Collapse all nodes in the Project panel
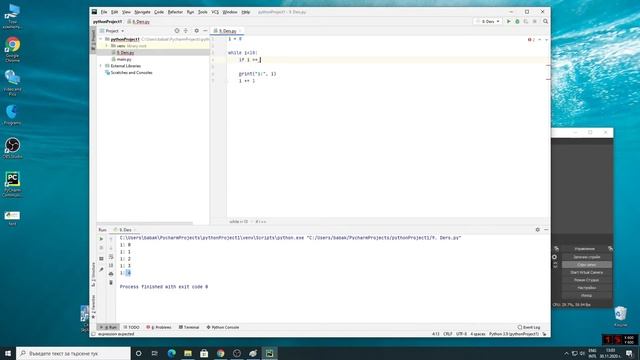Screen dimensions: 640x360 (186, 31)
